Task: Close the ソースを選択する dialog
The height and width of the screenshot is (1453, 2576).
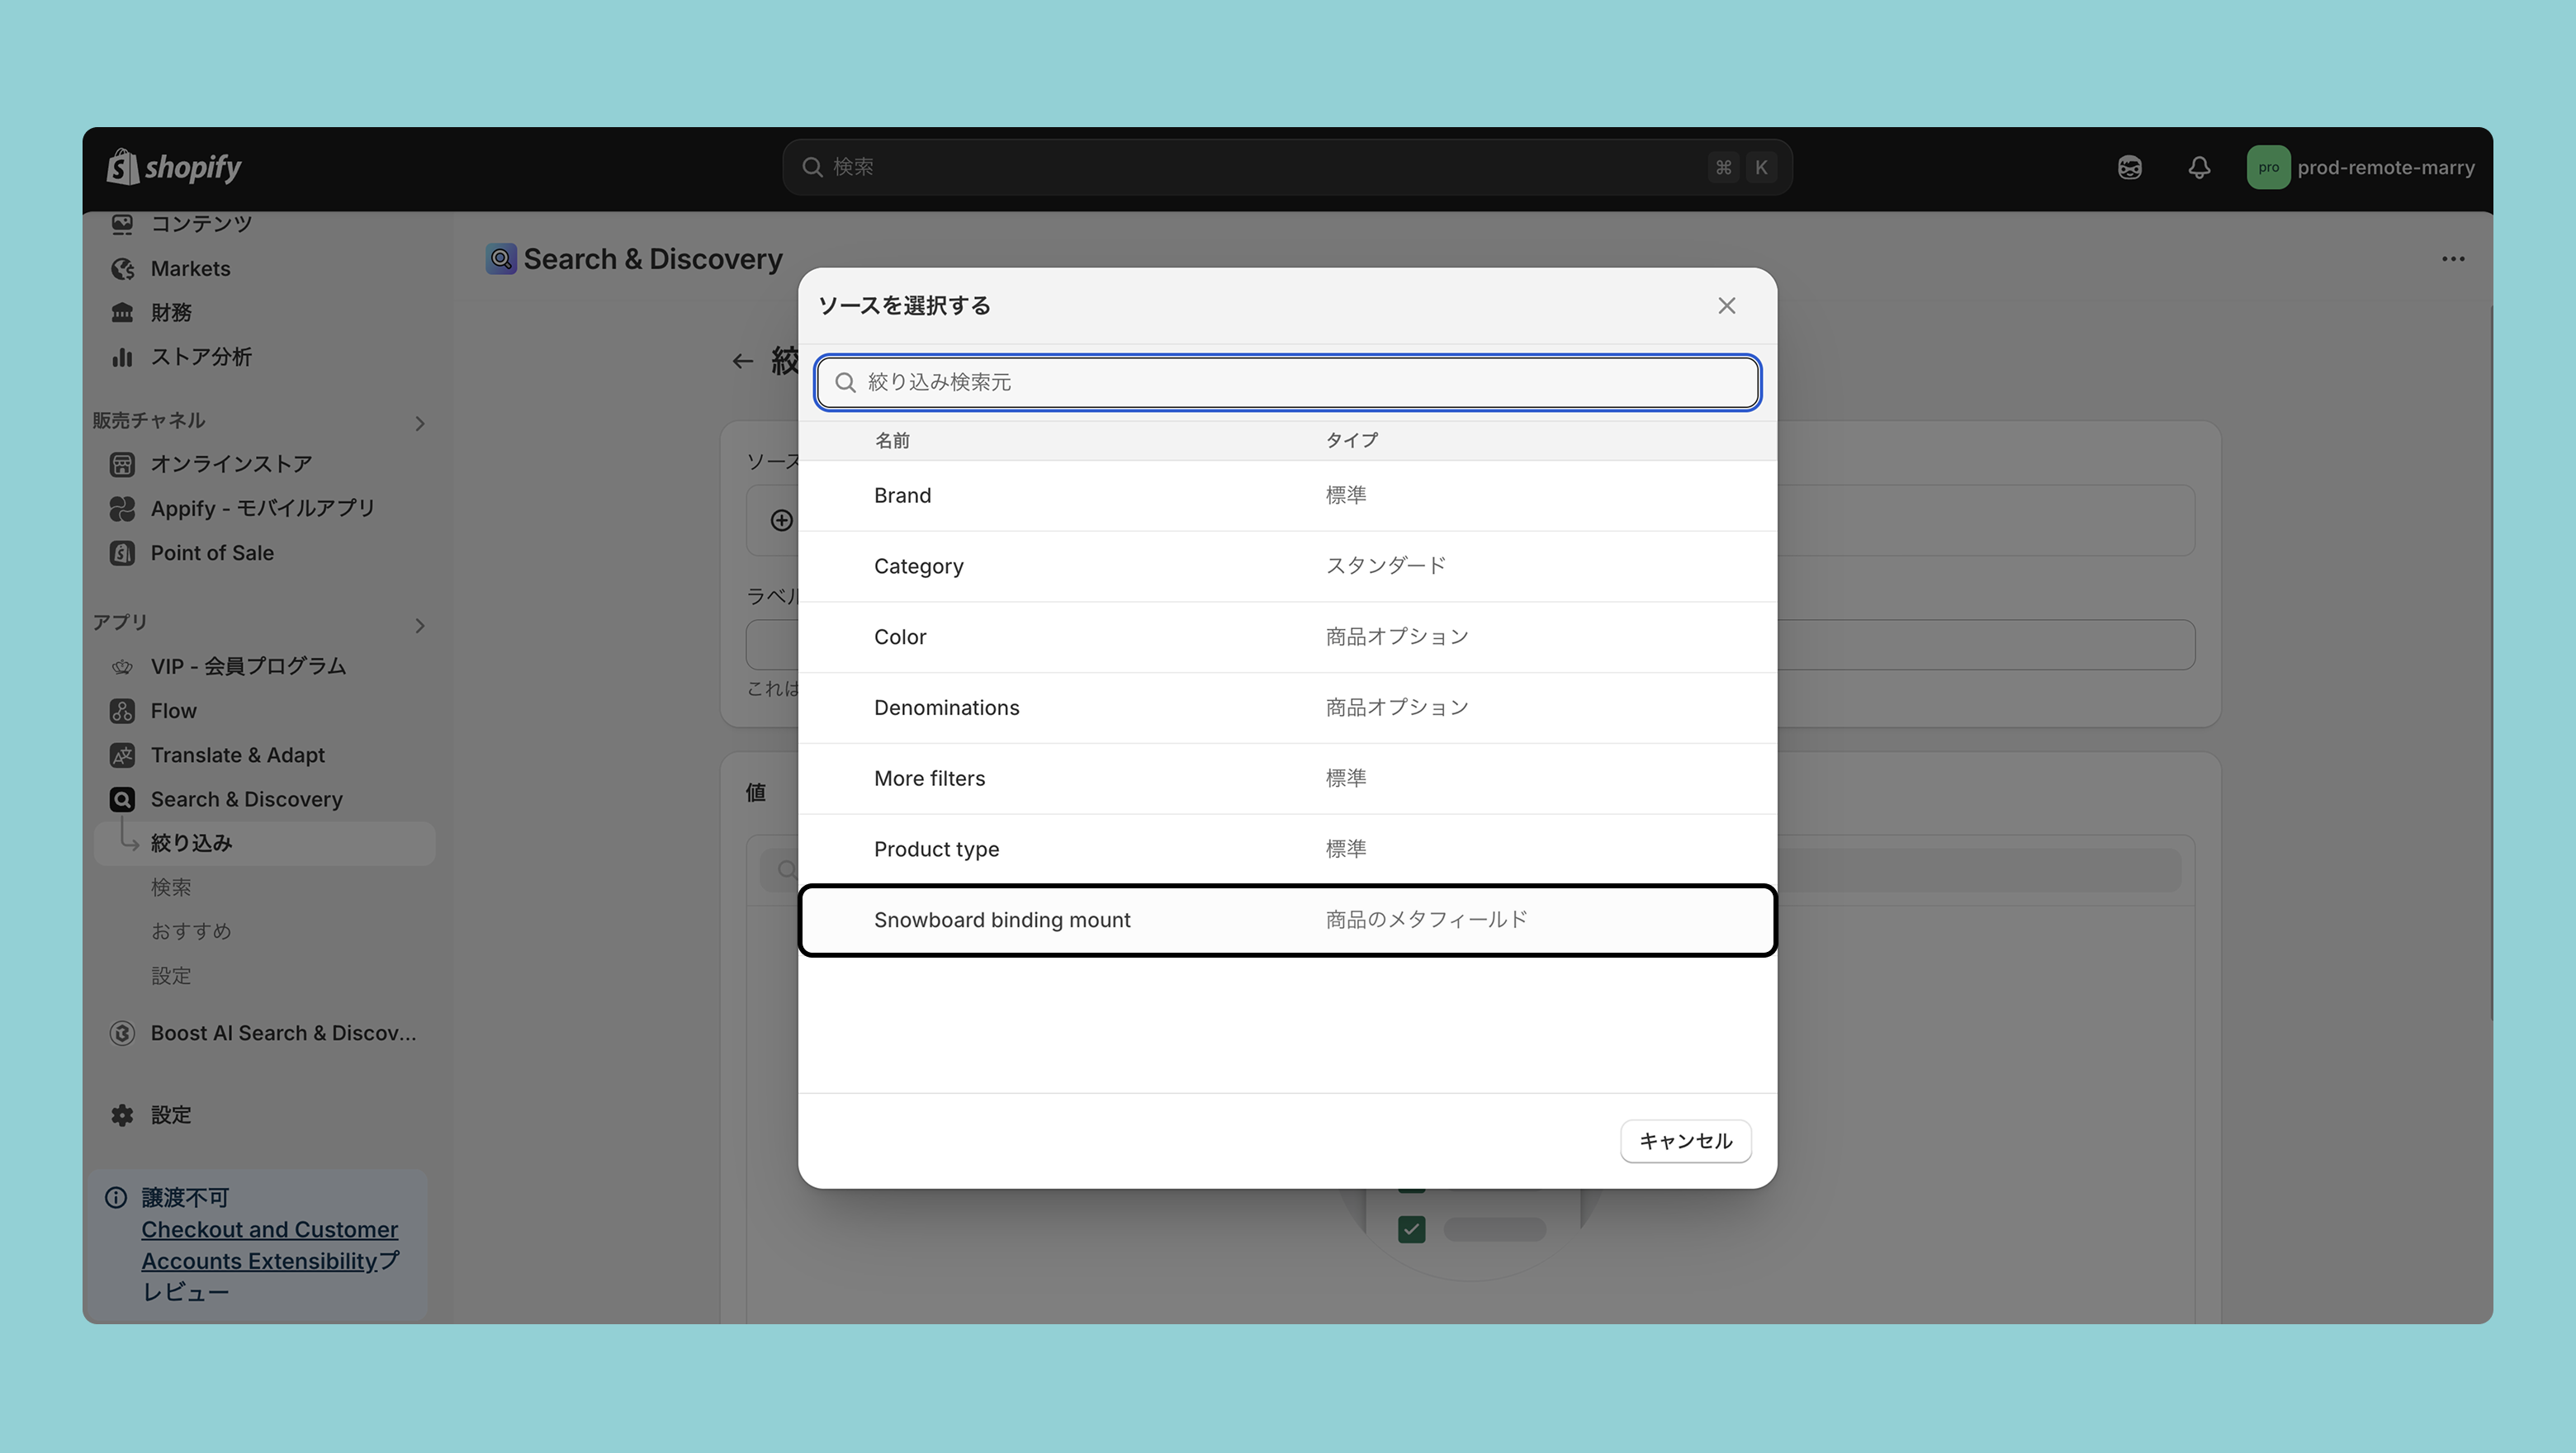Action: point(1726,305)
